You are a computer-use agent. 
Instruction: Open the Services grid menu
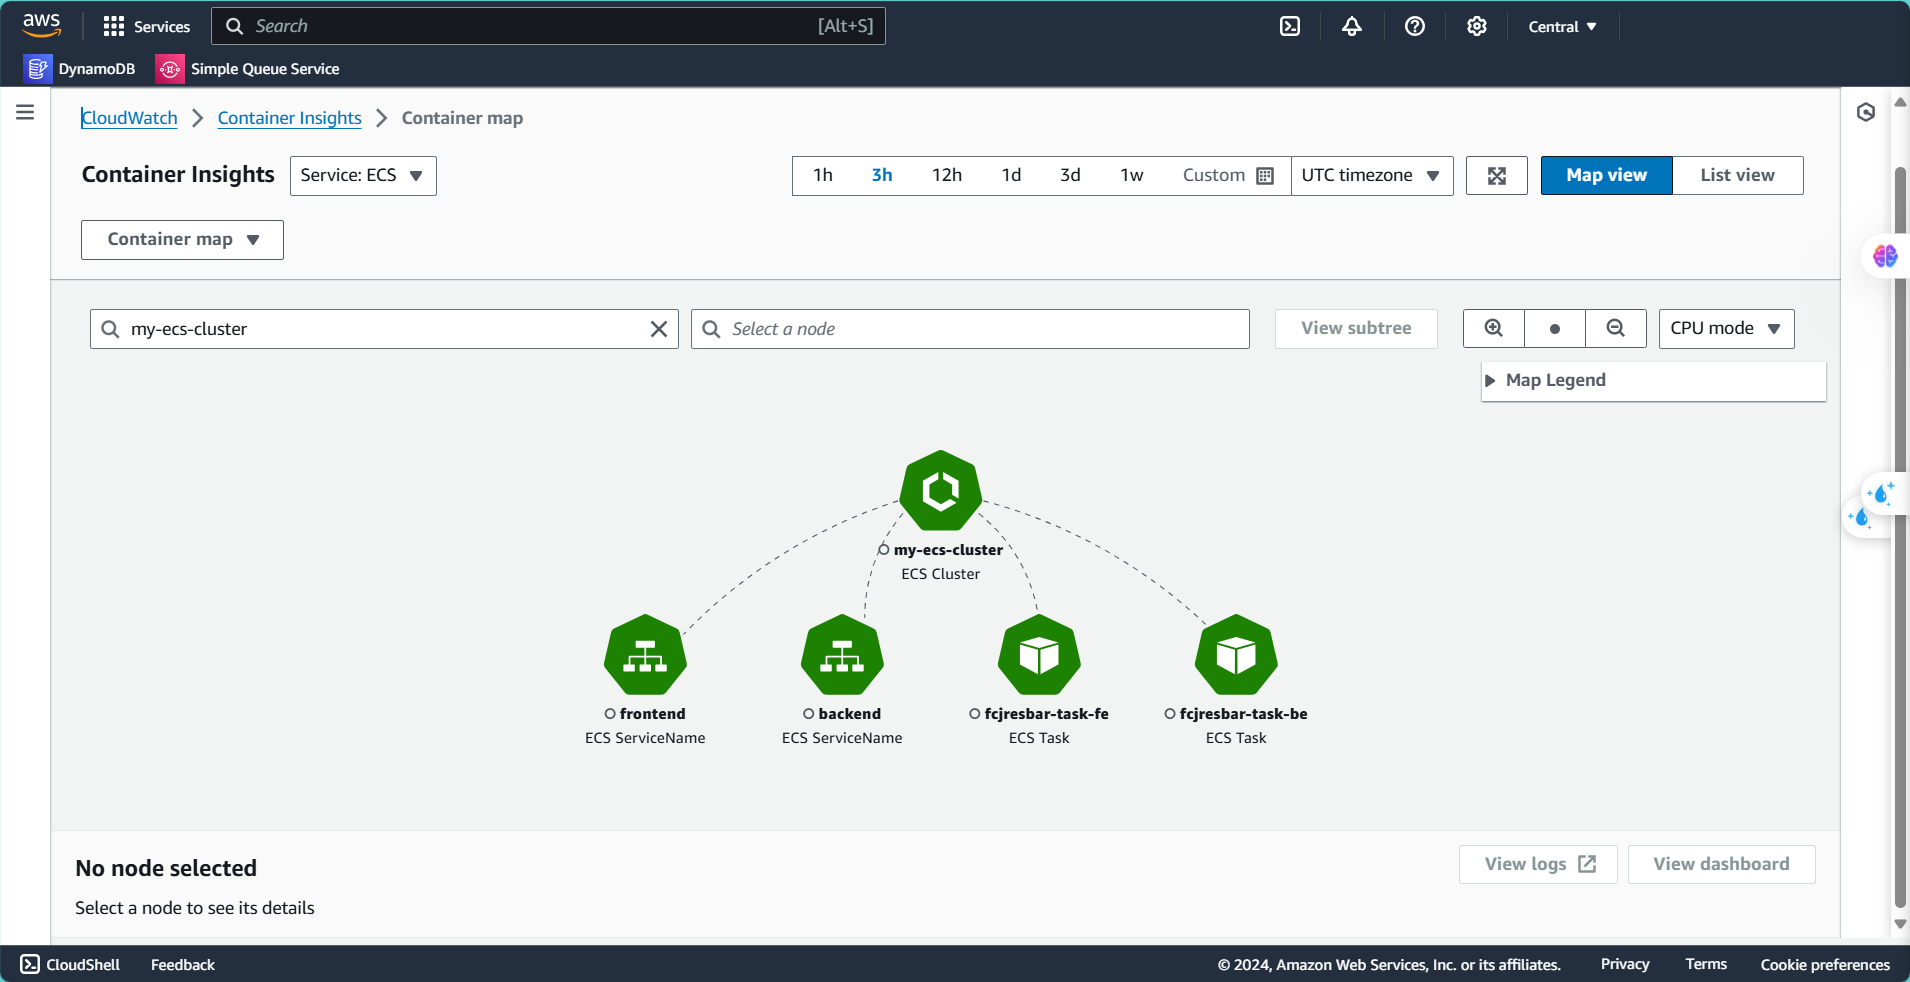pos(146,26)
